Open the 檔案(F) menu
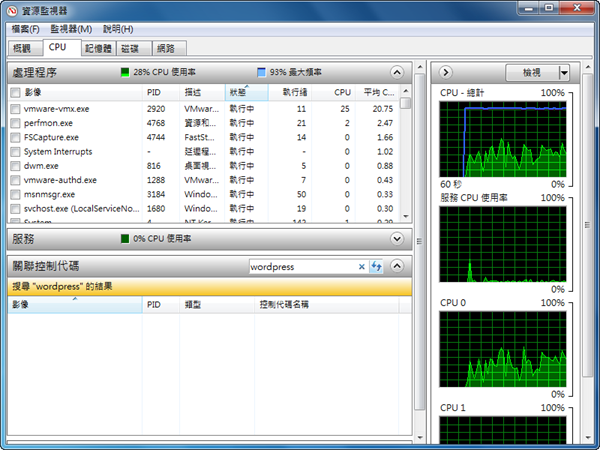 pos(25,29)
